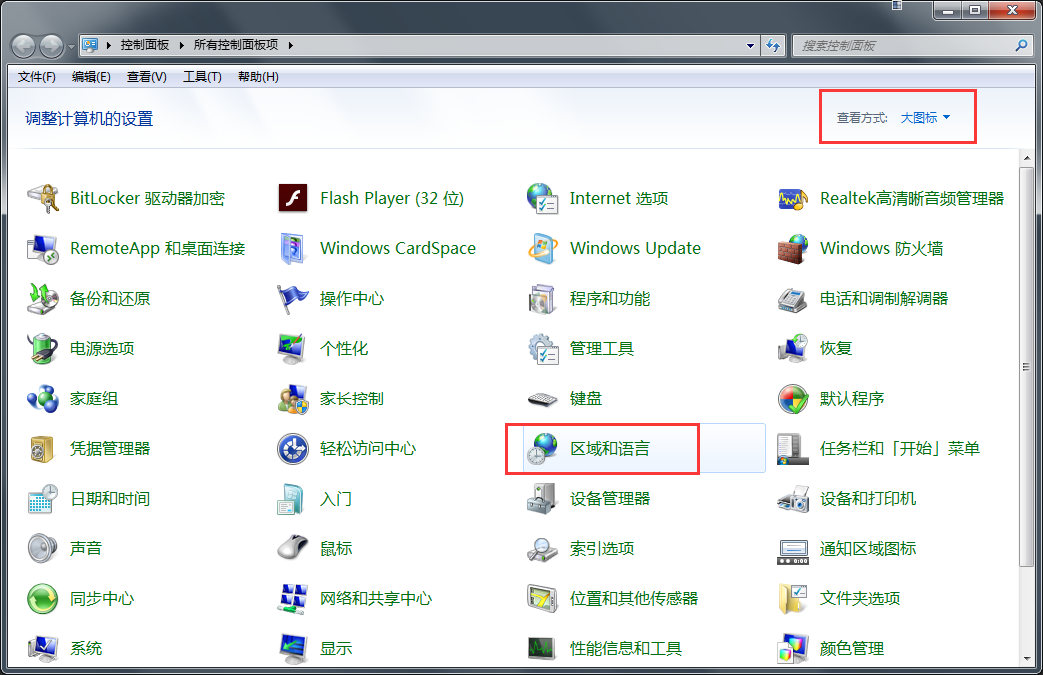Click the Back navigation button
Image resolution: width=1043 pixels, height=675 pixels.
pyautogui.click(x=24, y=47)
